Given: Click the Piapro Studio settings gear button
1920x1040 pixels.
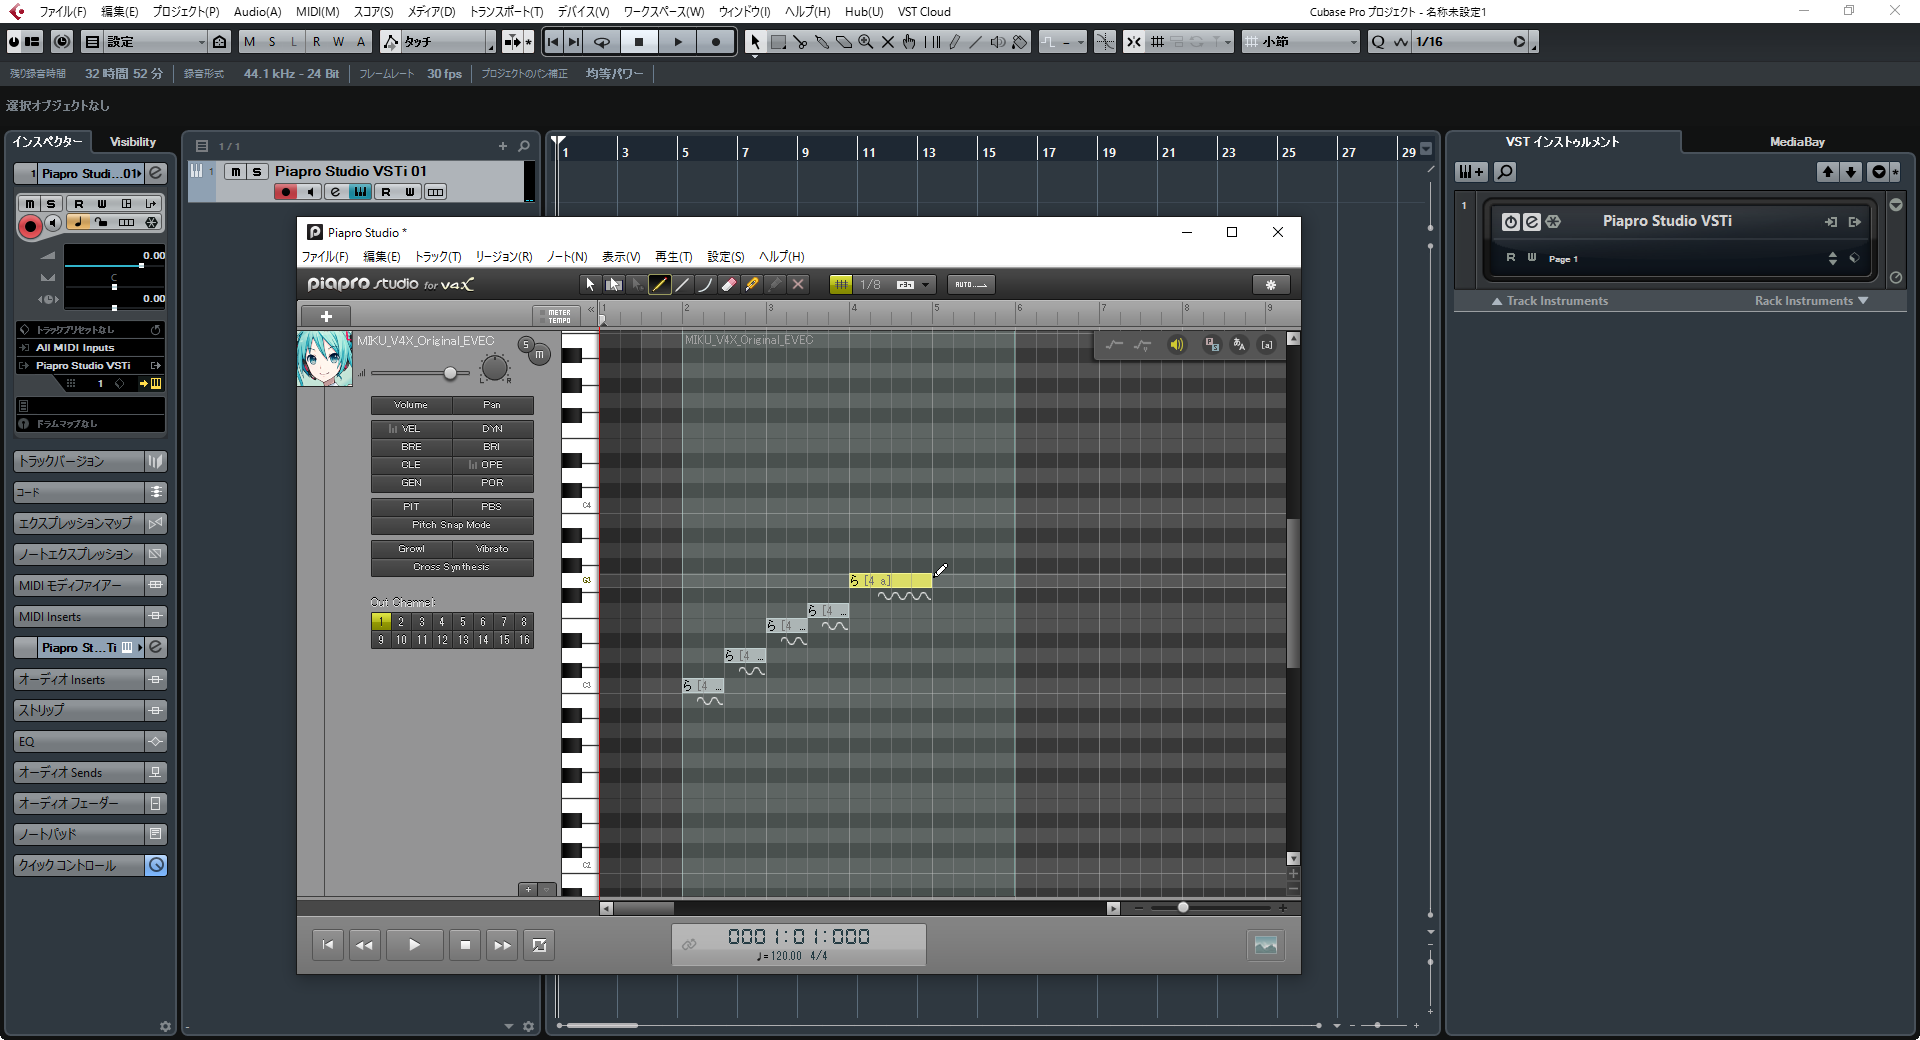Looking at the screenshot, I should 1270,285.
